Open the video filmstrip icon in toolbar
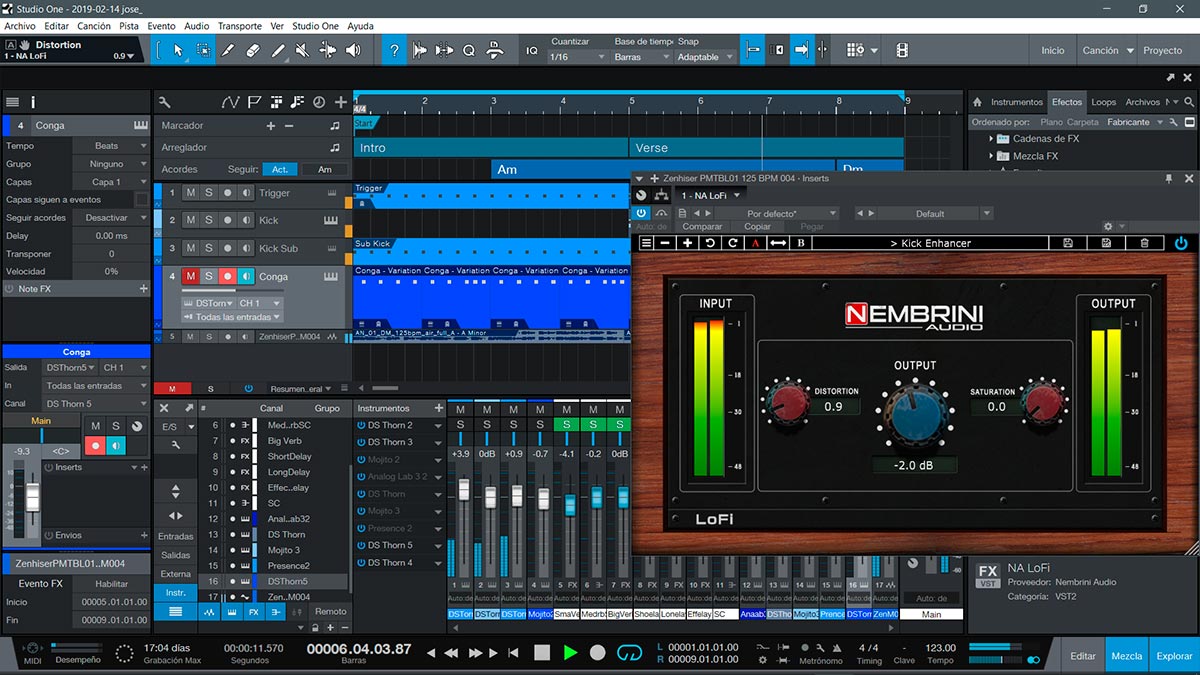Screen dimensions: 1200x675 click(x=902, y=49)
